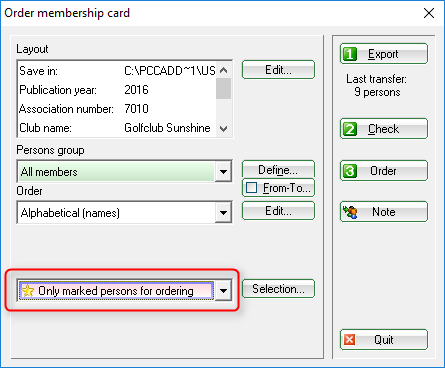Click Edit button beside Alphabetical order
Image resolution: width=445 pixels, height=368 pixels.
point(278,211)
